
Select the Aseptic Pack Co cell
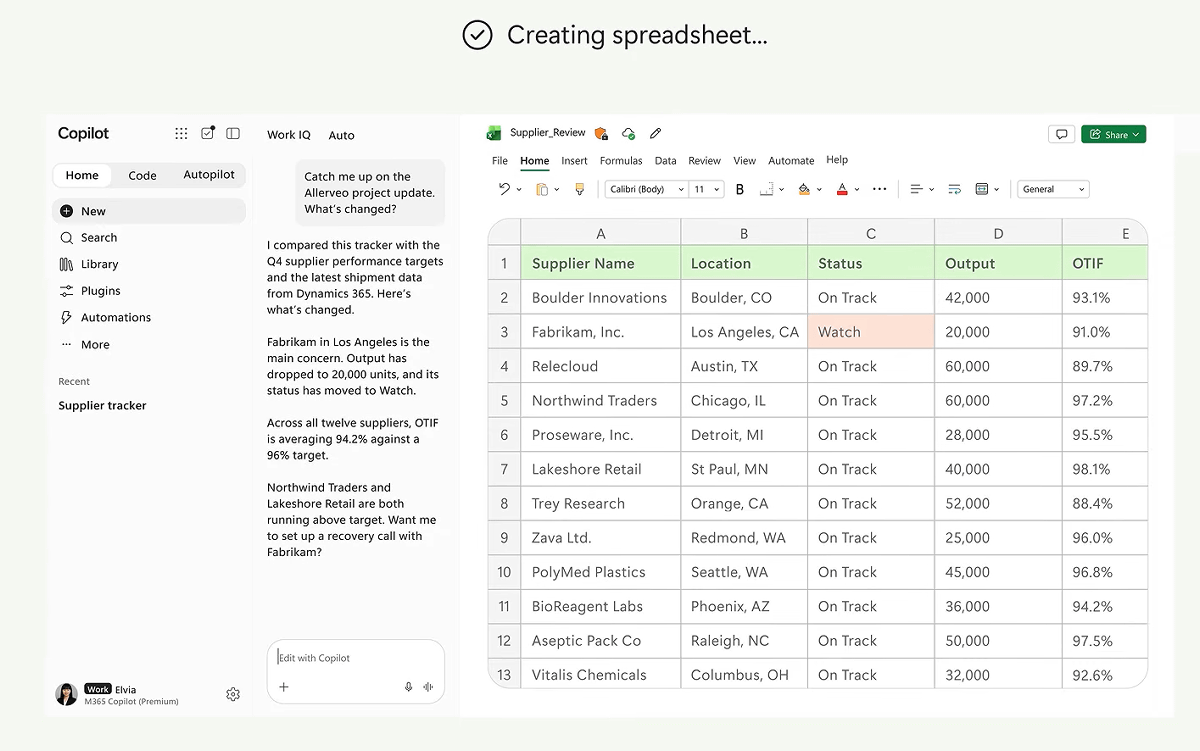click(601, 641)
